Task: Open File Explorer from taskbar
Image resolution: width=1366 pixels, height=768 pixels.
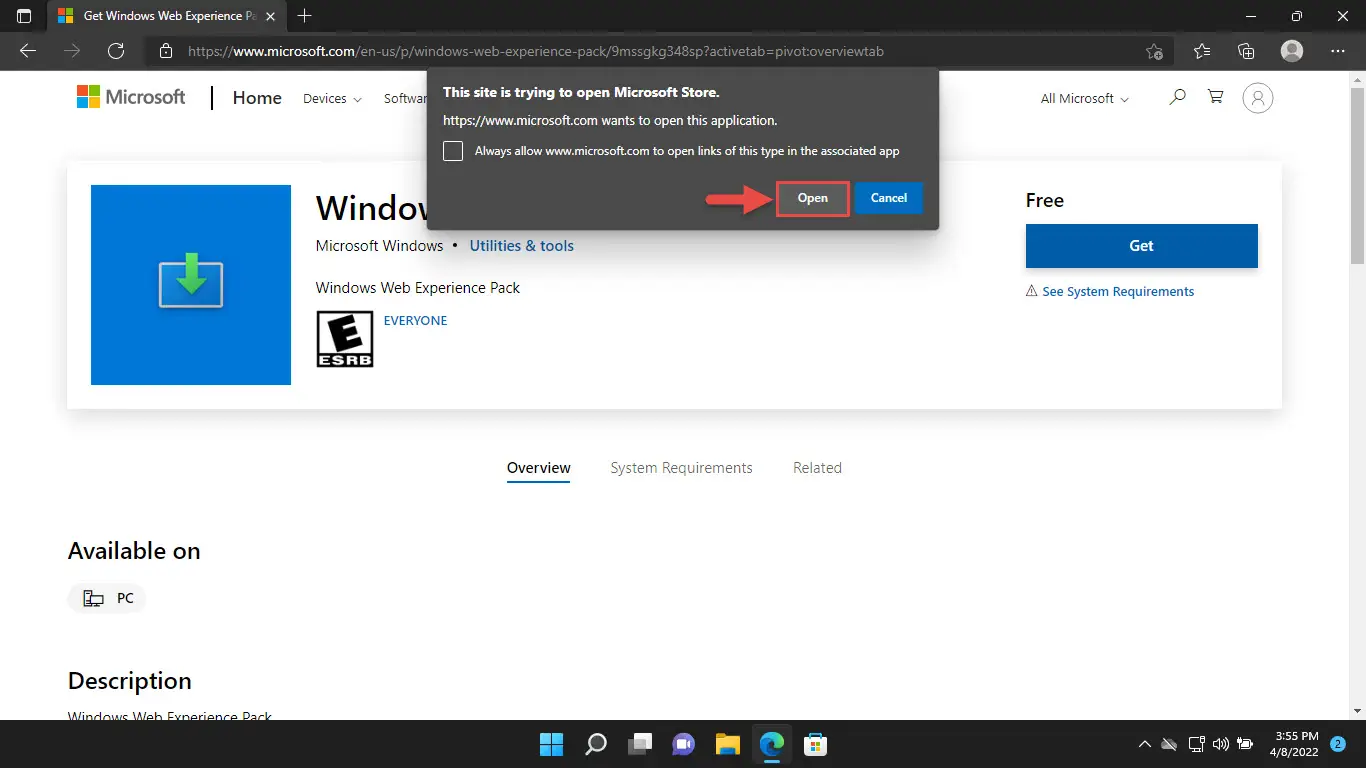Action: coord(728,744)
